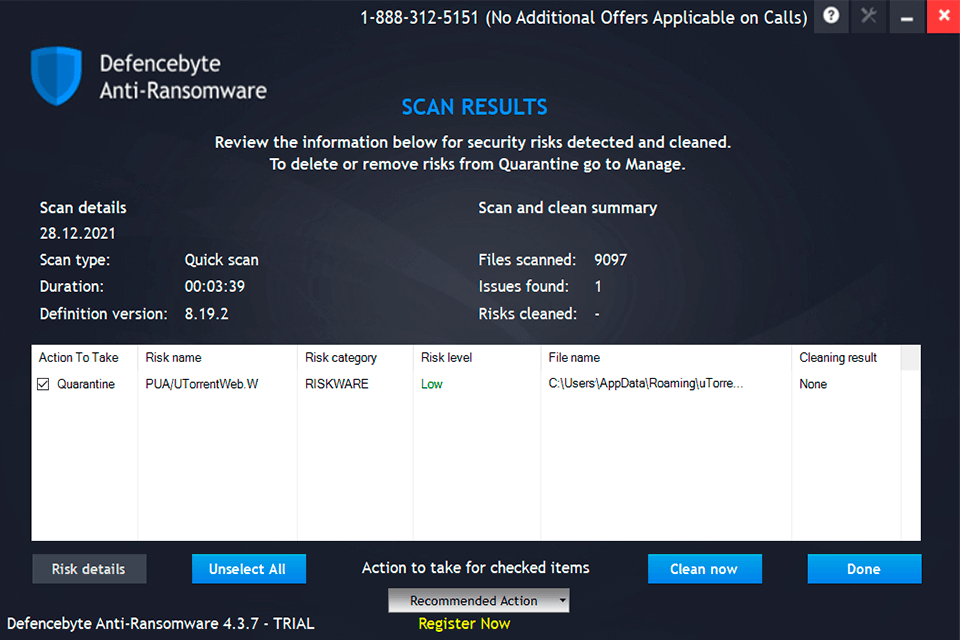Screen dimensions: 960x640
Task: Click the Quick scan value
Action: pos(222,260)
